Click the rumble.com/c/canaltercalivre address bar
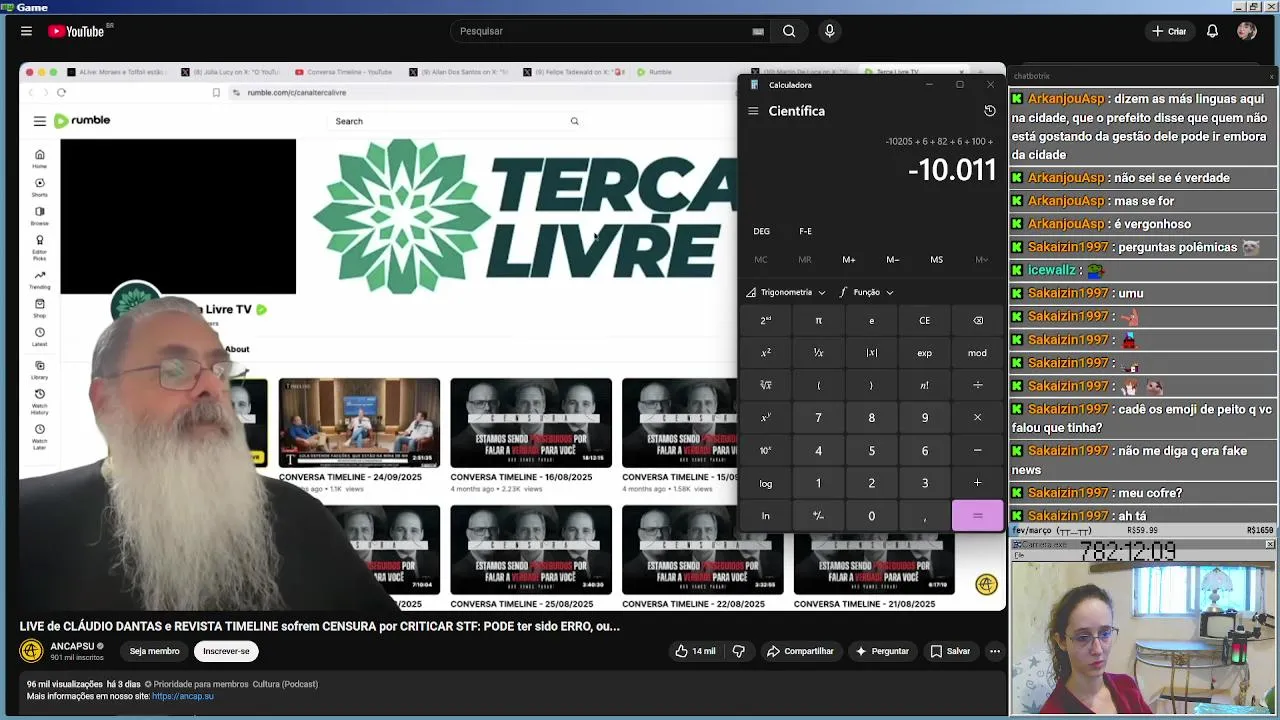Screen dimensions: 1280x720 (480, 92)
